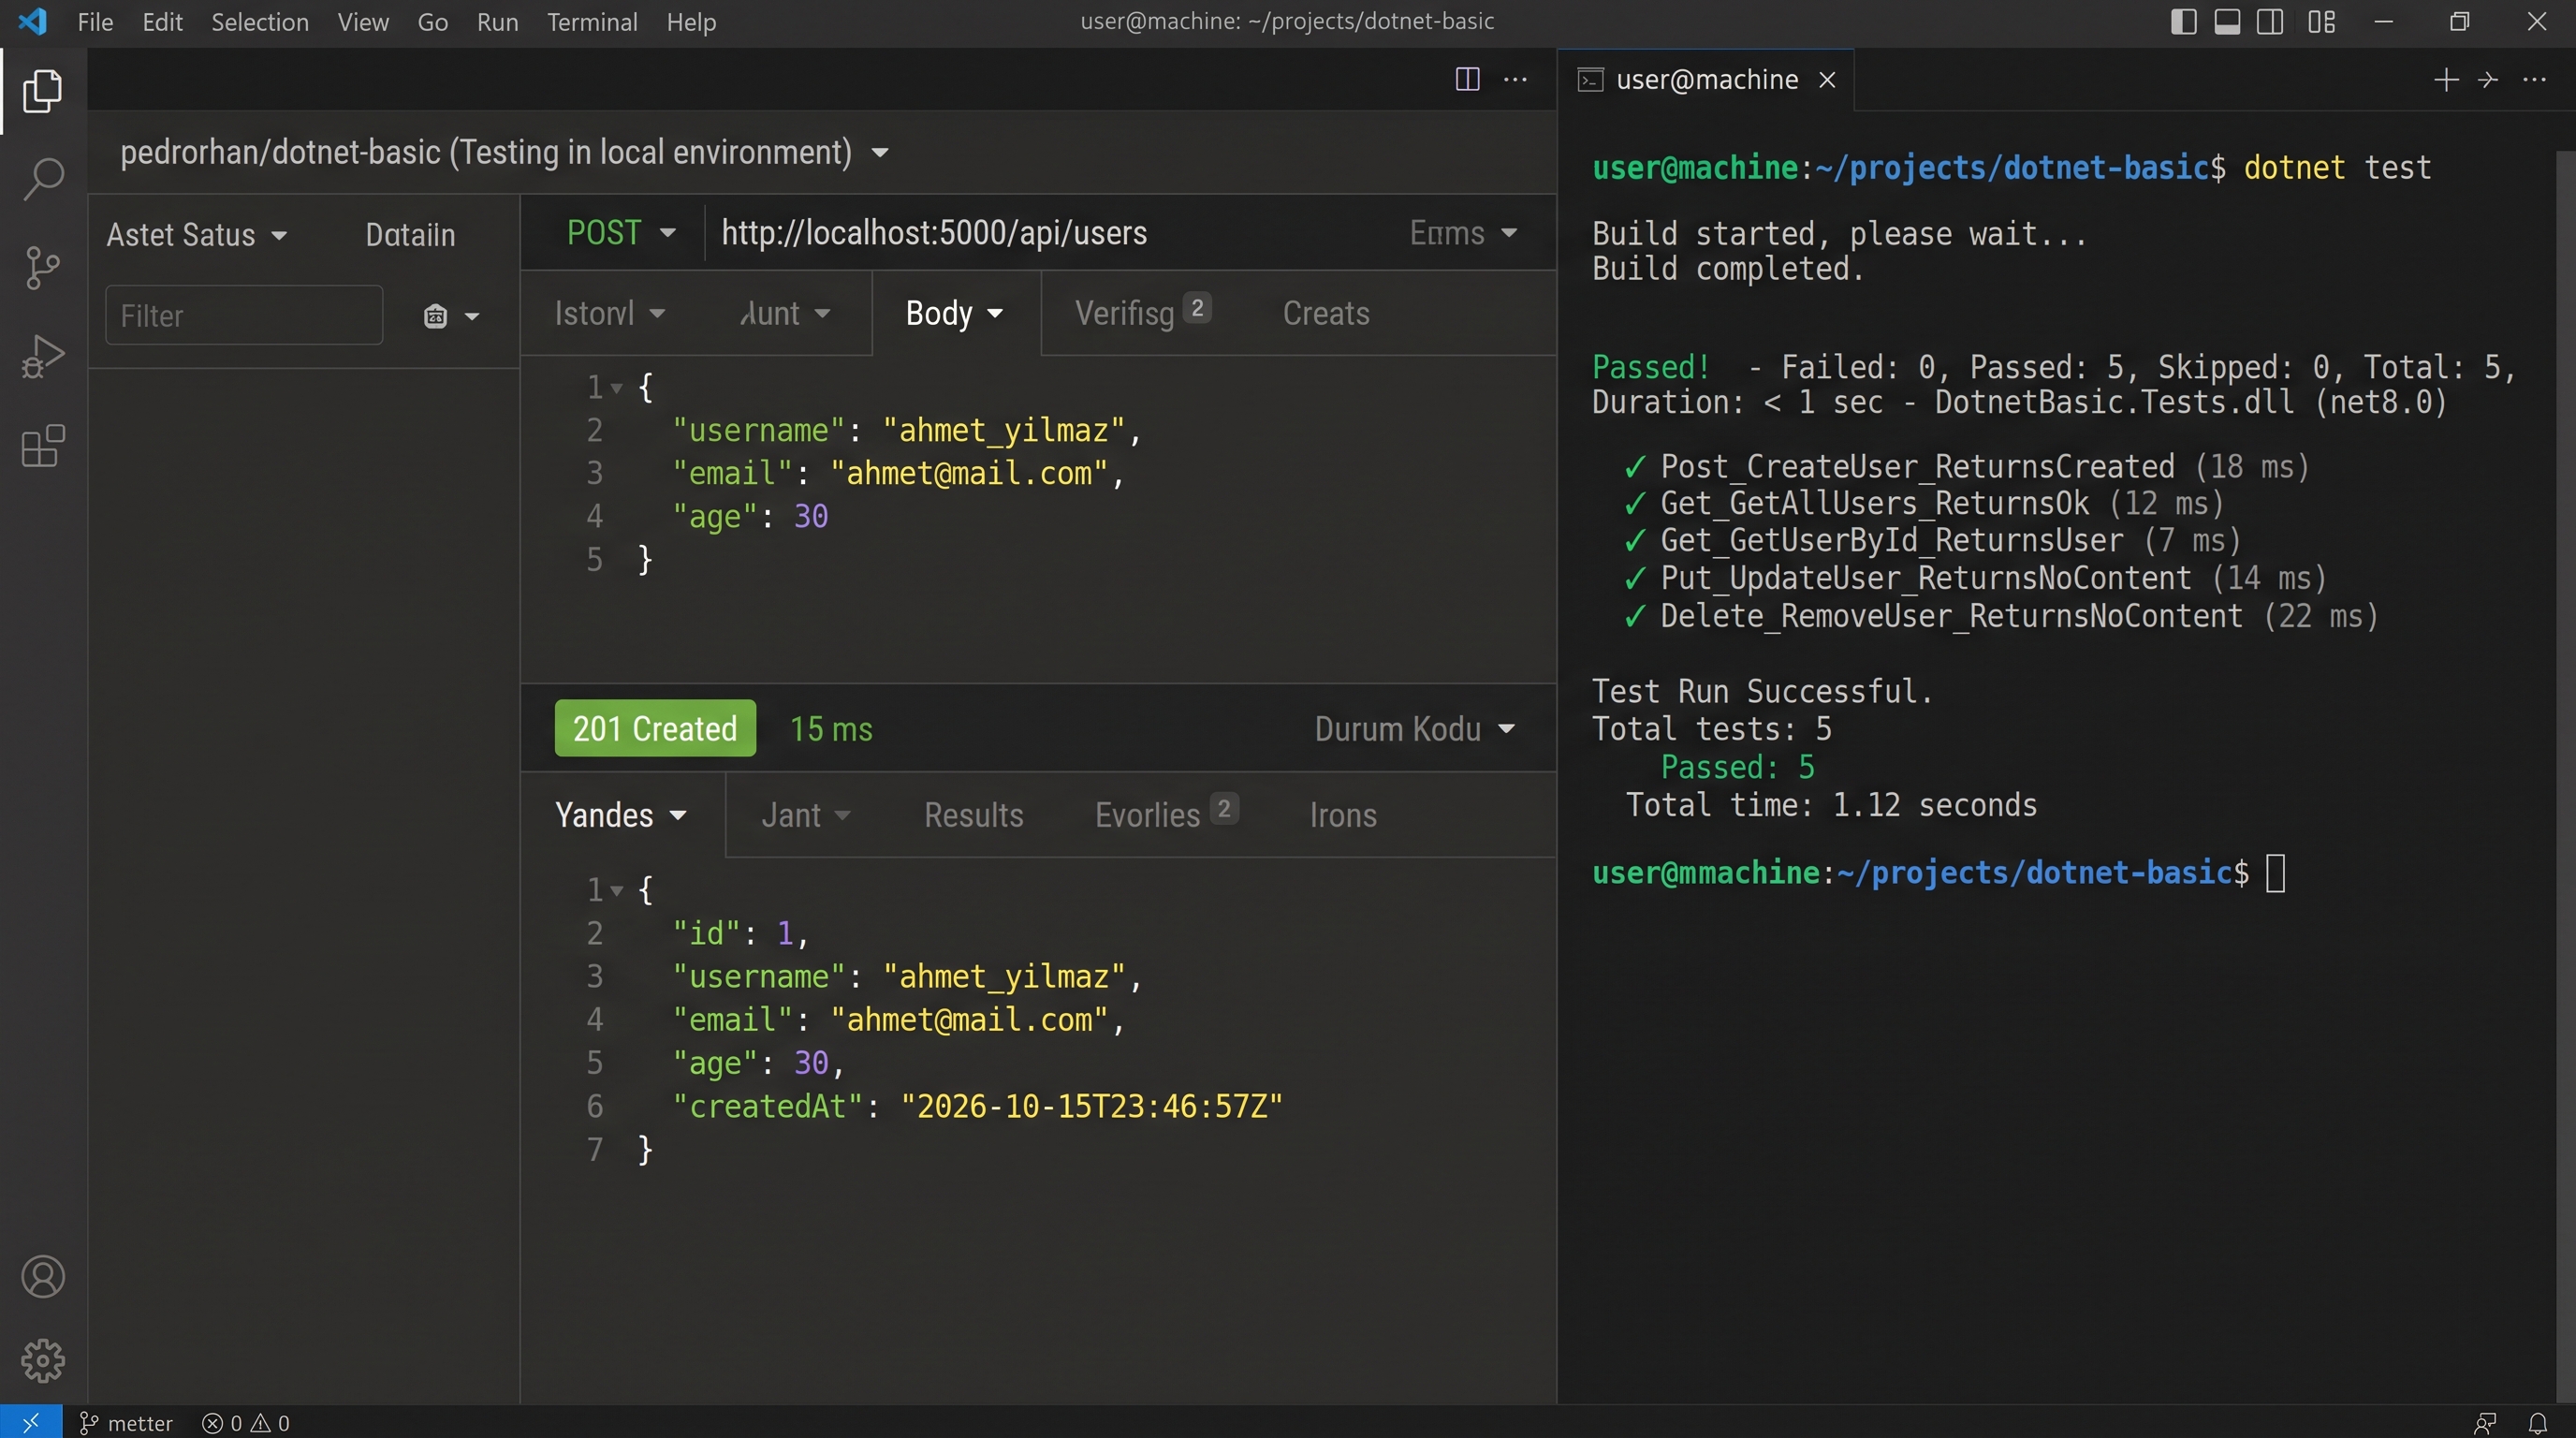Click the Datailn button in sidebar
The image size is (2576, 1438).
click(x=410, y=235)
